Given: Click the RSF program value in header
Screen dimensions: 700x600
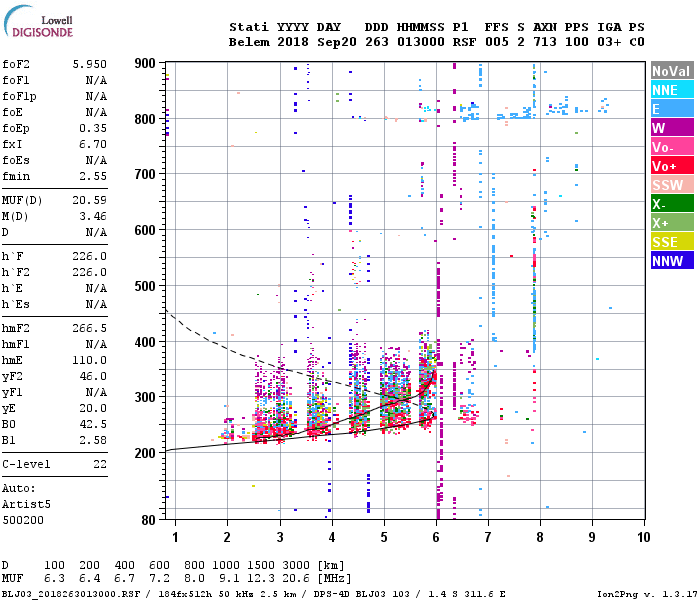Looking at the screenshot, I should point(464,42).
